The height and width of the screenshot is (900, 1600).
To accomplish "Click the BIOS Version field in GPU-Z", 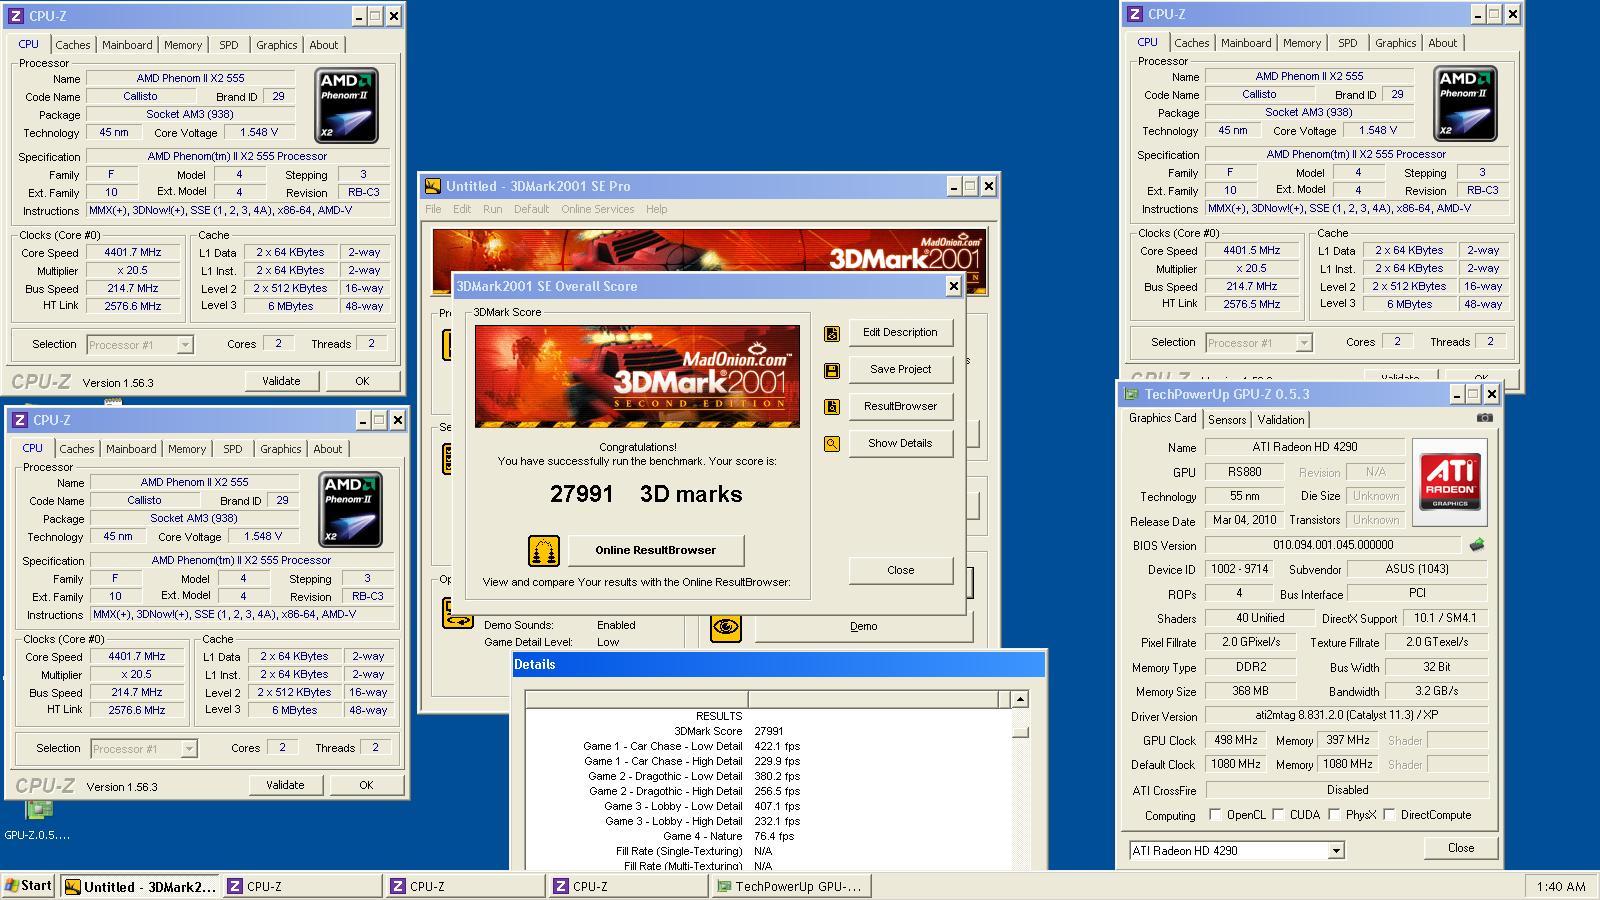I will tap(1333, 545).
